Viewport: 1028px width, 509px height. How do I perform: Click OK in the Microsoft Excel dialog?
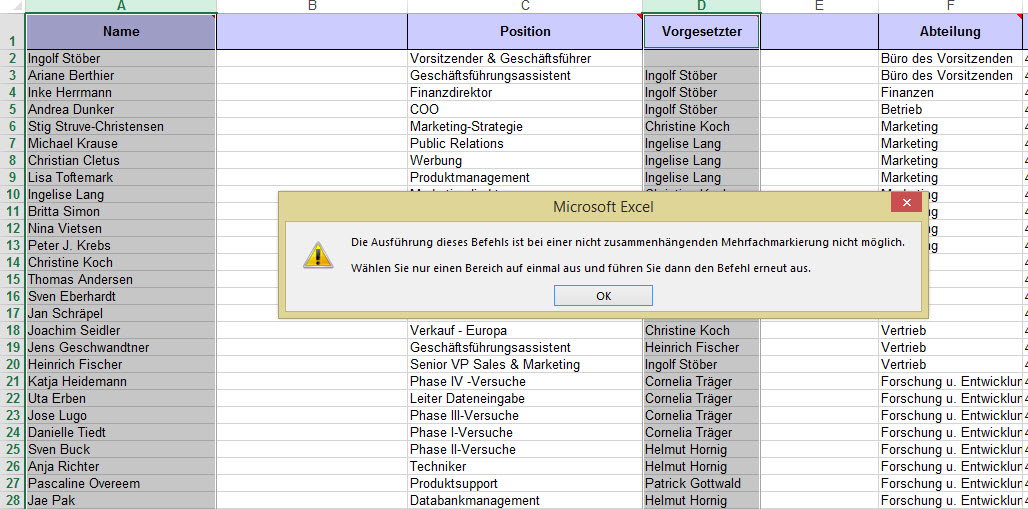pos(603,296)
